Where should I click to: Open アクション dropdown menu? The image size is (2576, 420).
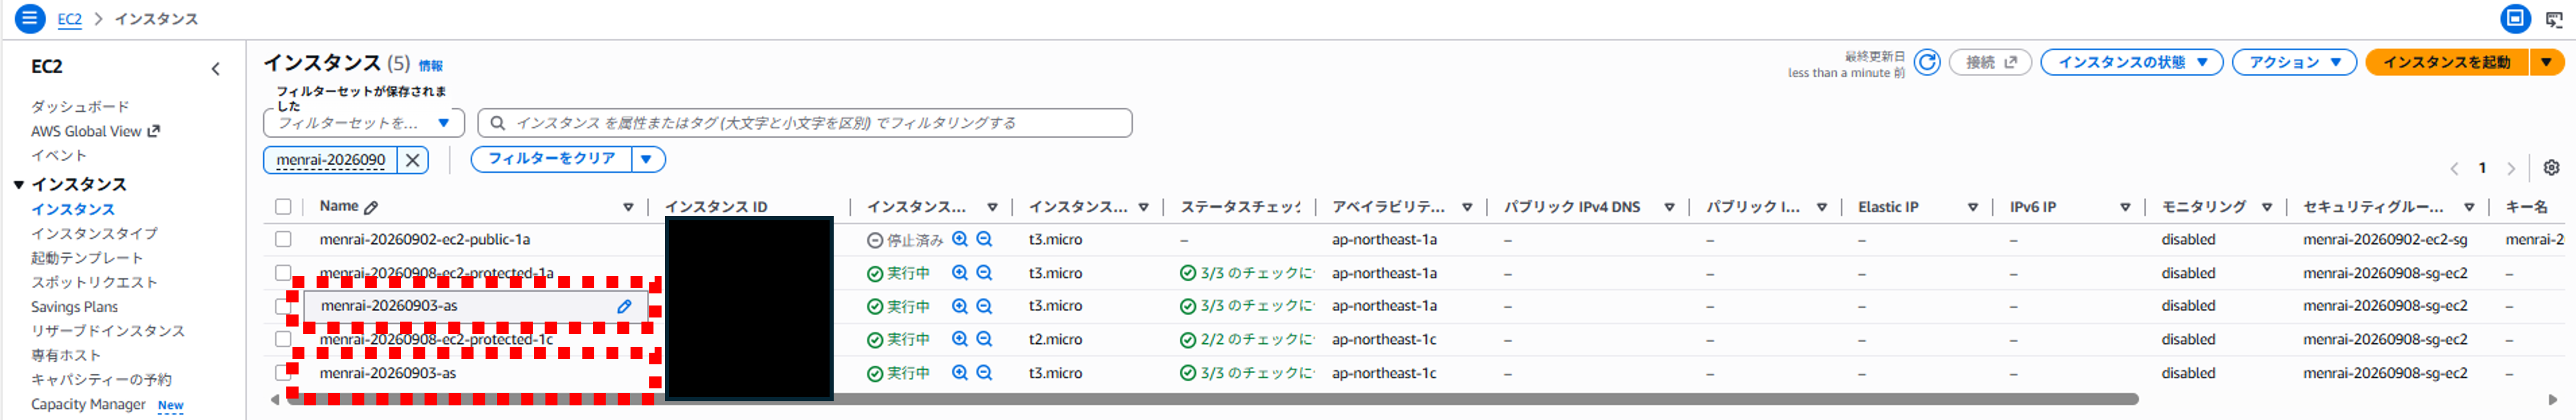pyautogui.click(x=2294, y=62)
